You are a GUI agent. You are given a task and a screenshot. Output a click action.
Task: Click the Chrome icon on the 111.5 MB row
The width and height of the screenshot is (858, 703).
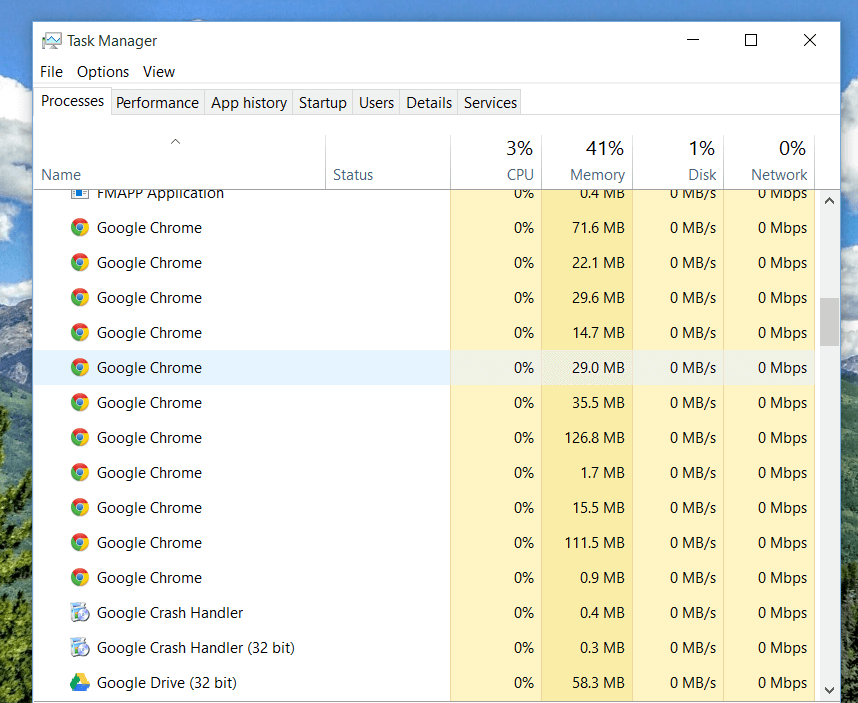(80, 543)
